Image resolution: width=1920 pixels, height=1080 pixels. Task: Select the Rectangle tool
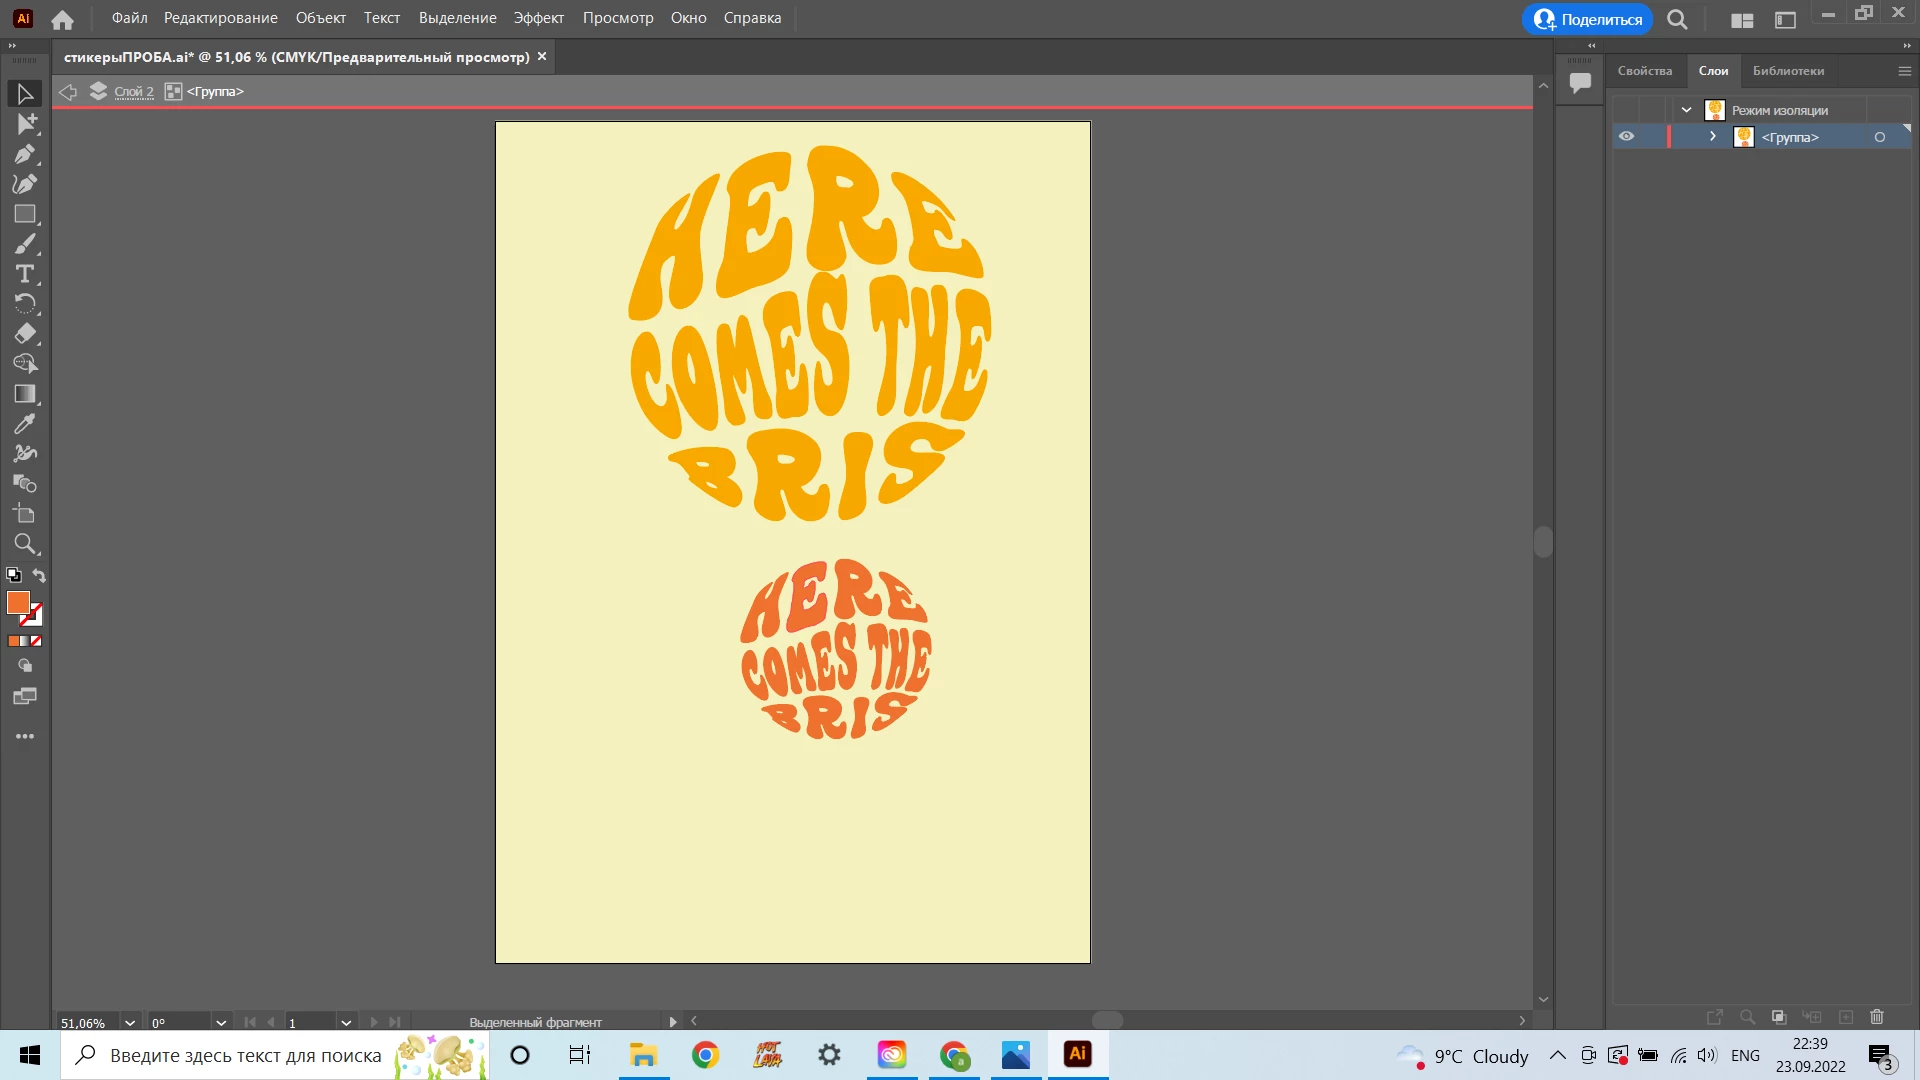25,214
